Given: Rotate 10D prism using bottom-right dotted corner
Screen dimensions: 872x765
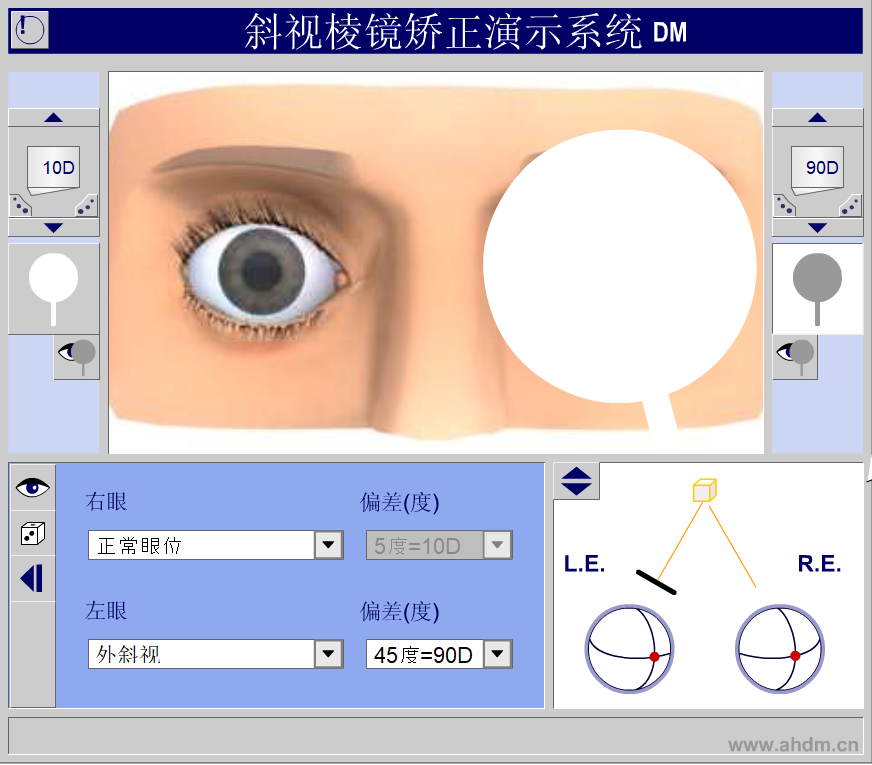Looking at the screenshot, I should pos(87,206).
